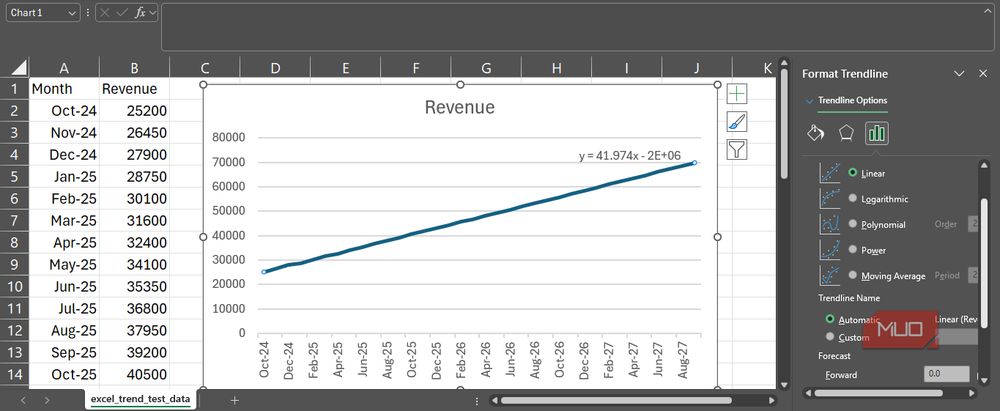Choose Custom trendline name option

click(x=830, y=336)
